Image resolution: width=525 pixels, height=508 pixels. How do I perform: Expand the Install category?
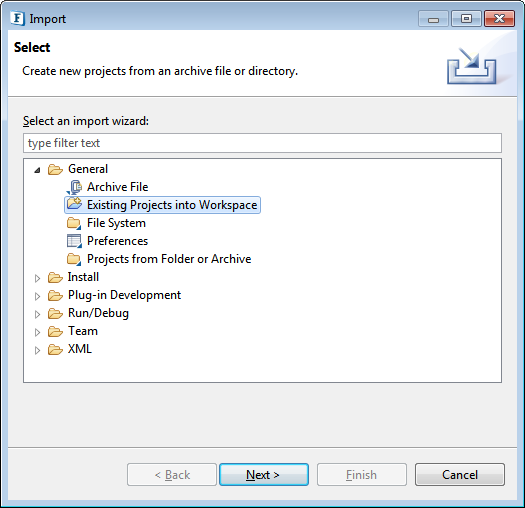coord(38,278)
